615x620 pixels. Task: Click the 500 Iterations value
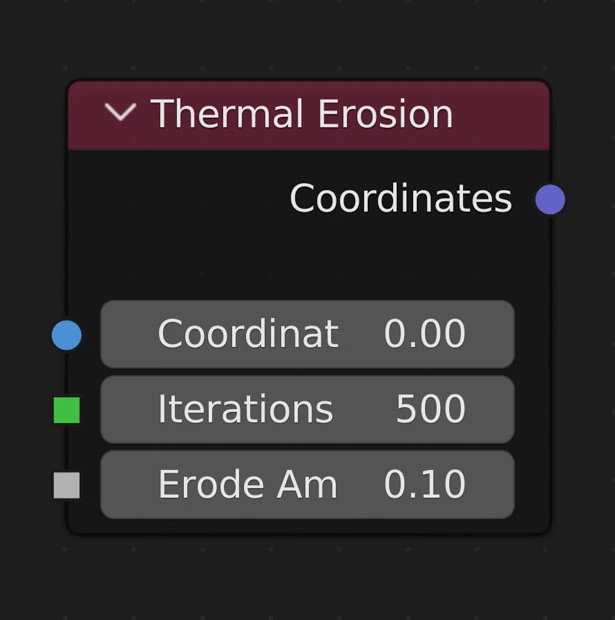click(x=430, y=409)
